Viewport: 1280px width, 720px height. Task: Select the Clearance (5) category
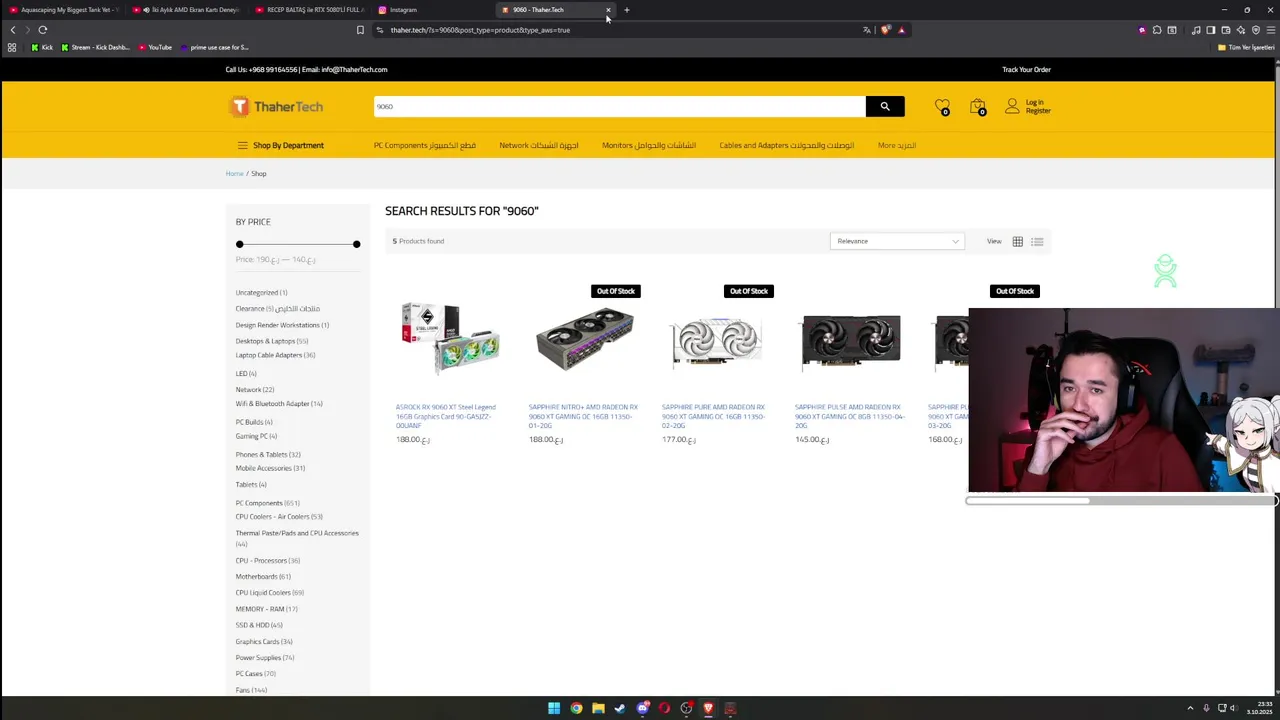[278, 308]
